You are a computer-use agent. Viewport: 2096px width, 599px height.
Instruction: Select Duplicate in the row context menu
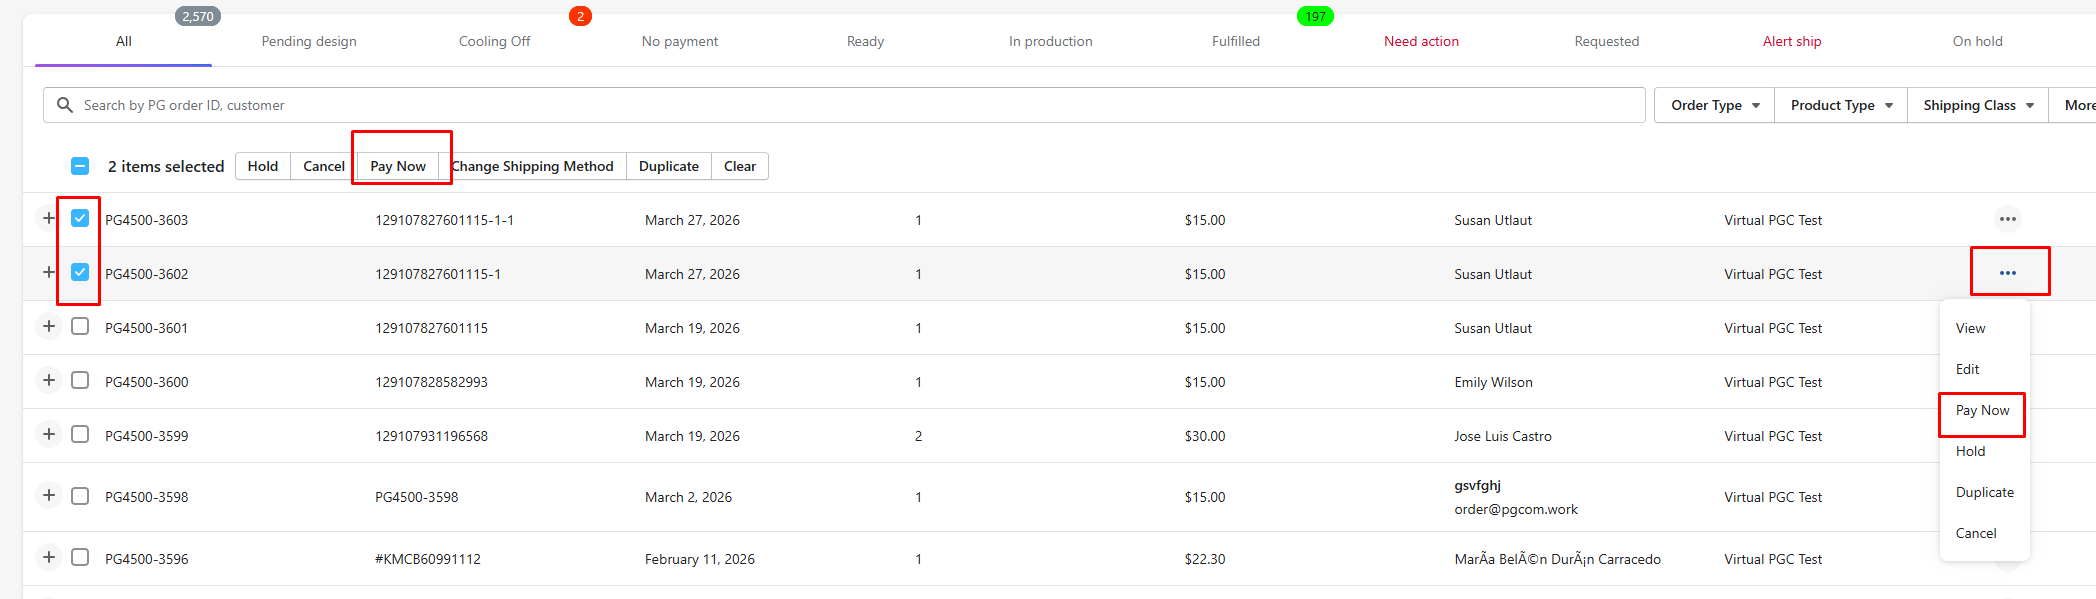[1984, 492]
